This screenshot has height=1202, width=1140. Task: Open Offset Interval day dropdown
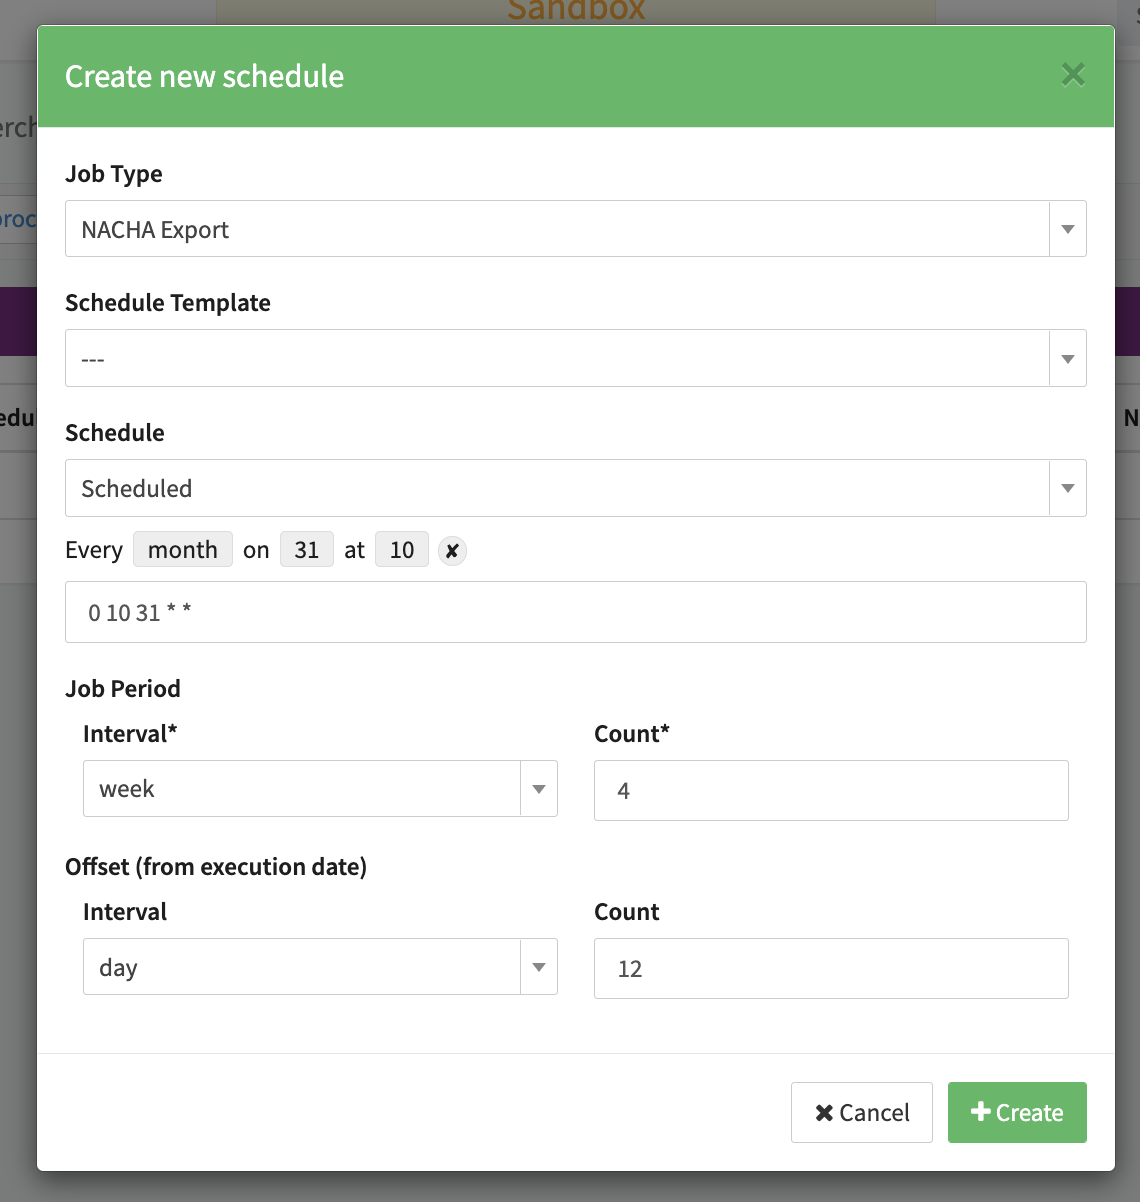coord(539,967)
